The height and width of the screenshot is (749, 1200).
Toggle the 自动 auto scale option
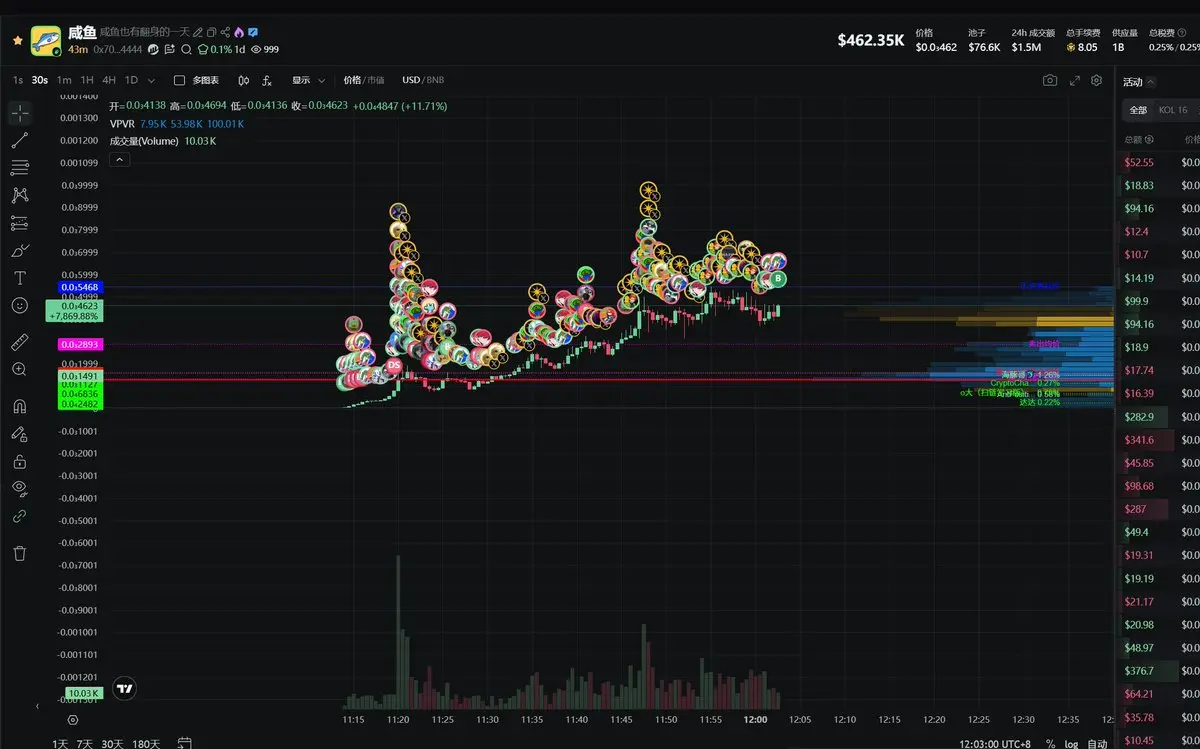pyautogui.click(x=1097, y=743)
